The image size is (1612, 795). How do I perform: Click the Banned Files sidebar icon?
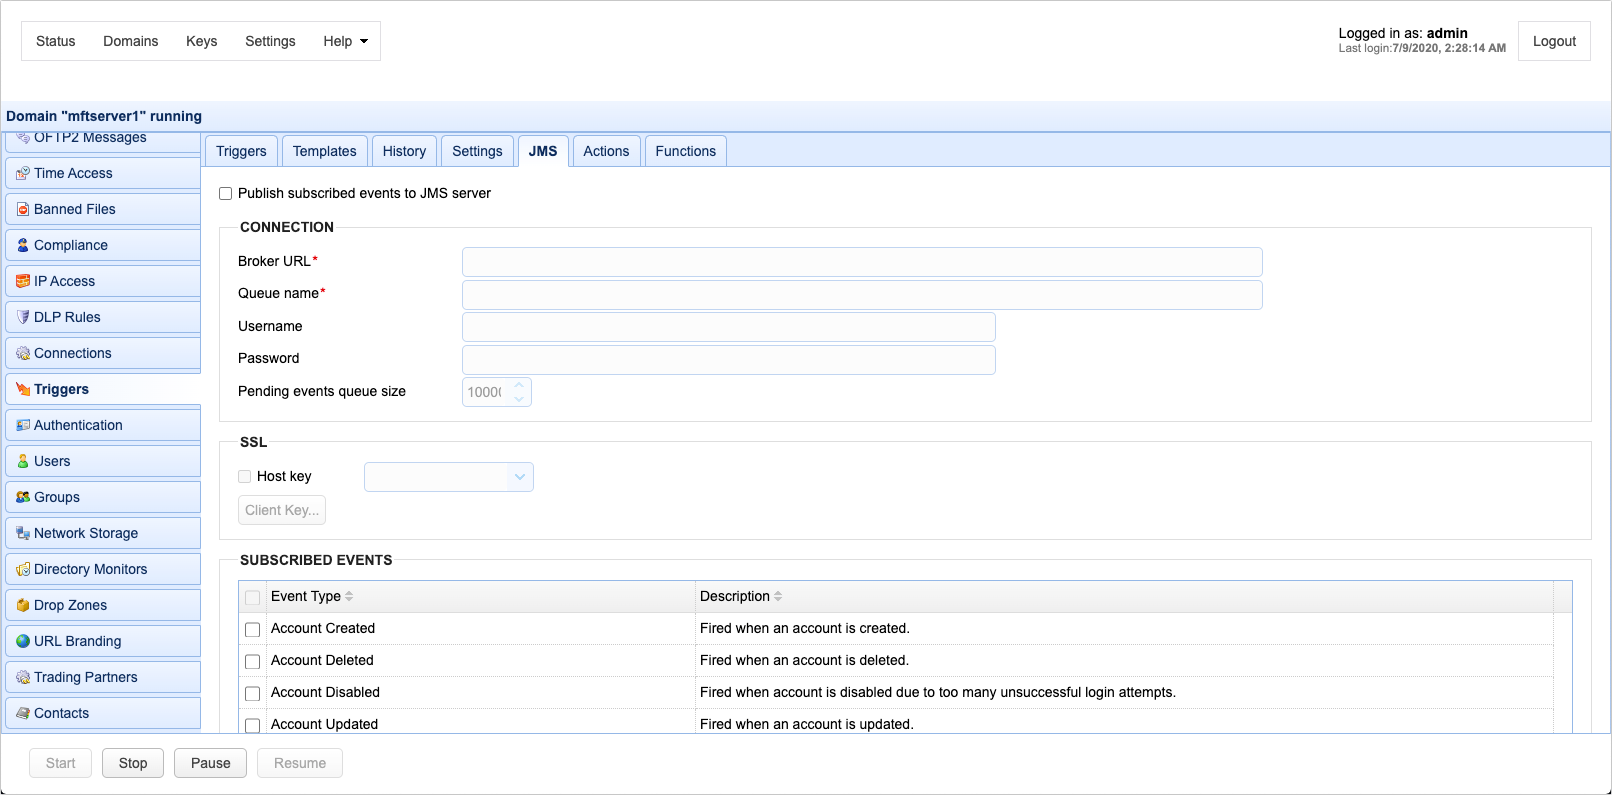click(23, 209)
